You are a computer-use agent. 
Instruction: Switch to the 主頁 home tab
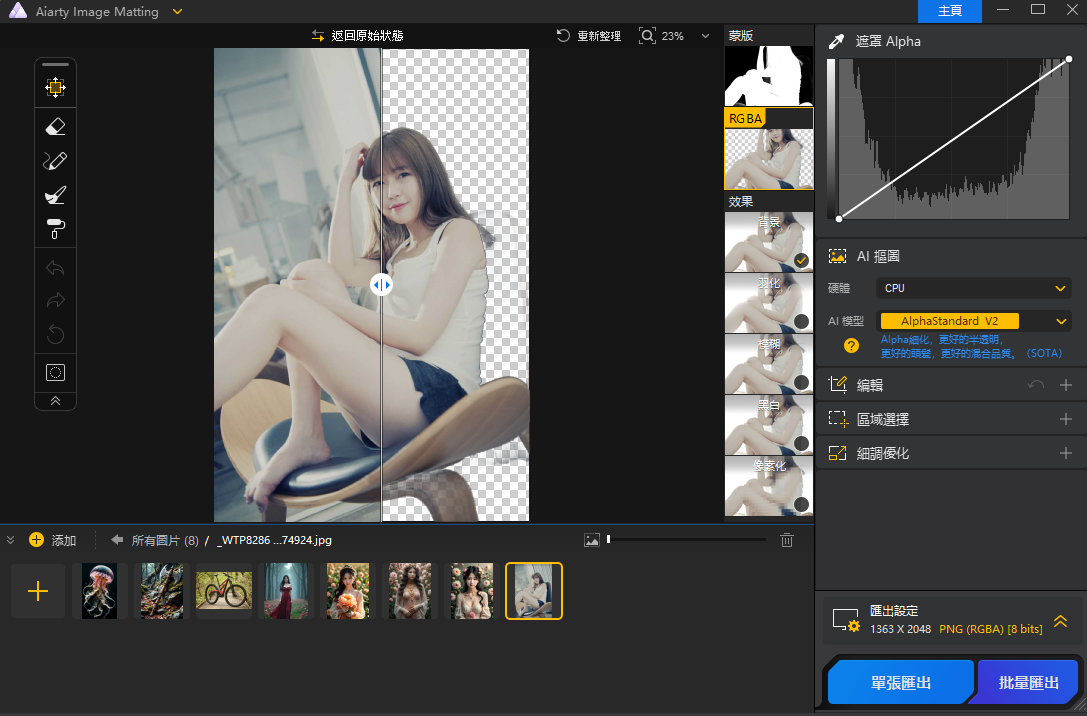pos(949,11)
